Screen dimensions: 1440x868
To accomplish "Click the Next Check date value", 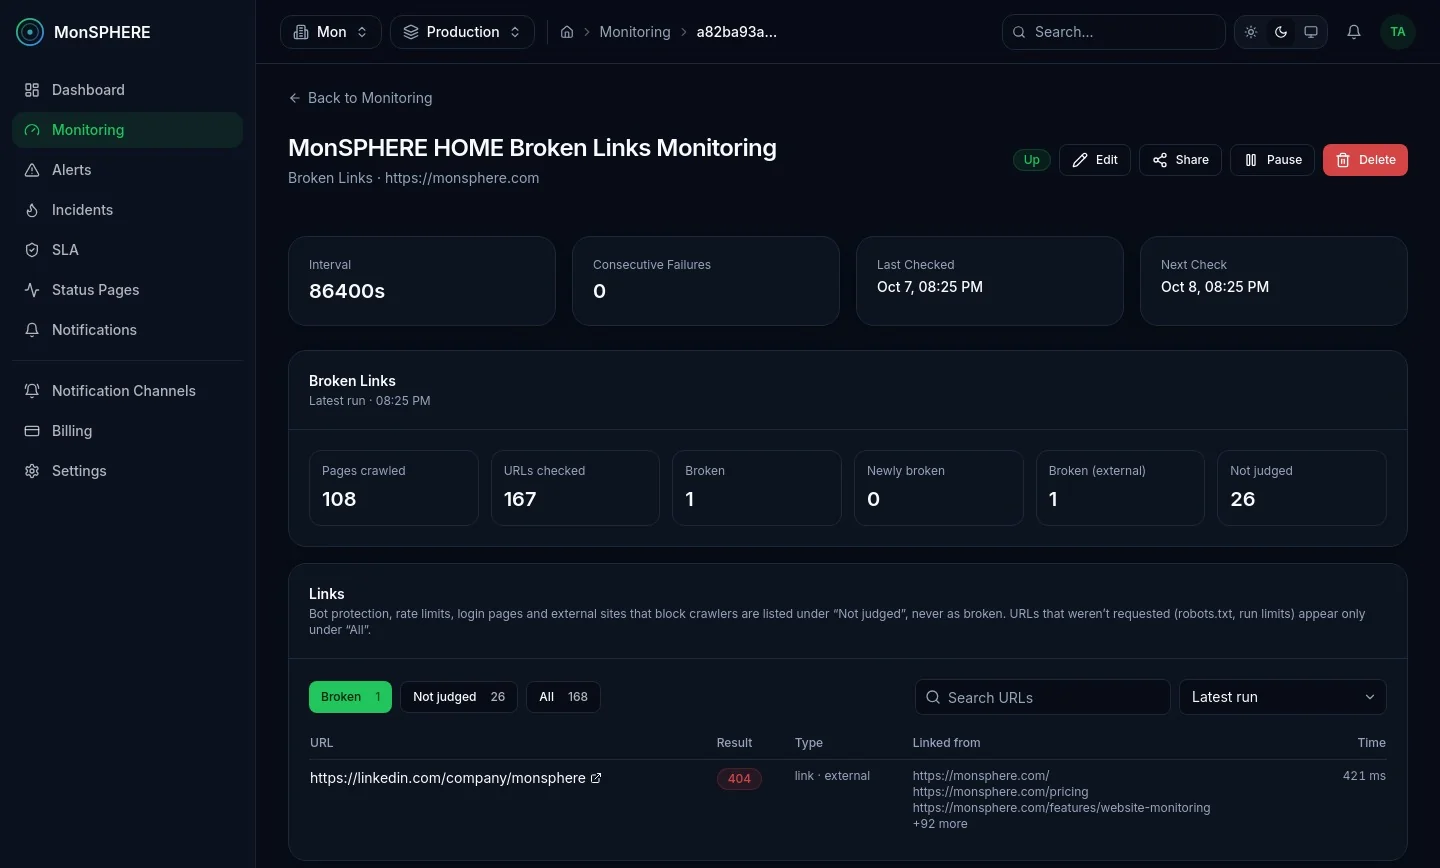I will (1215, 287).
